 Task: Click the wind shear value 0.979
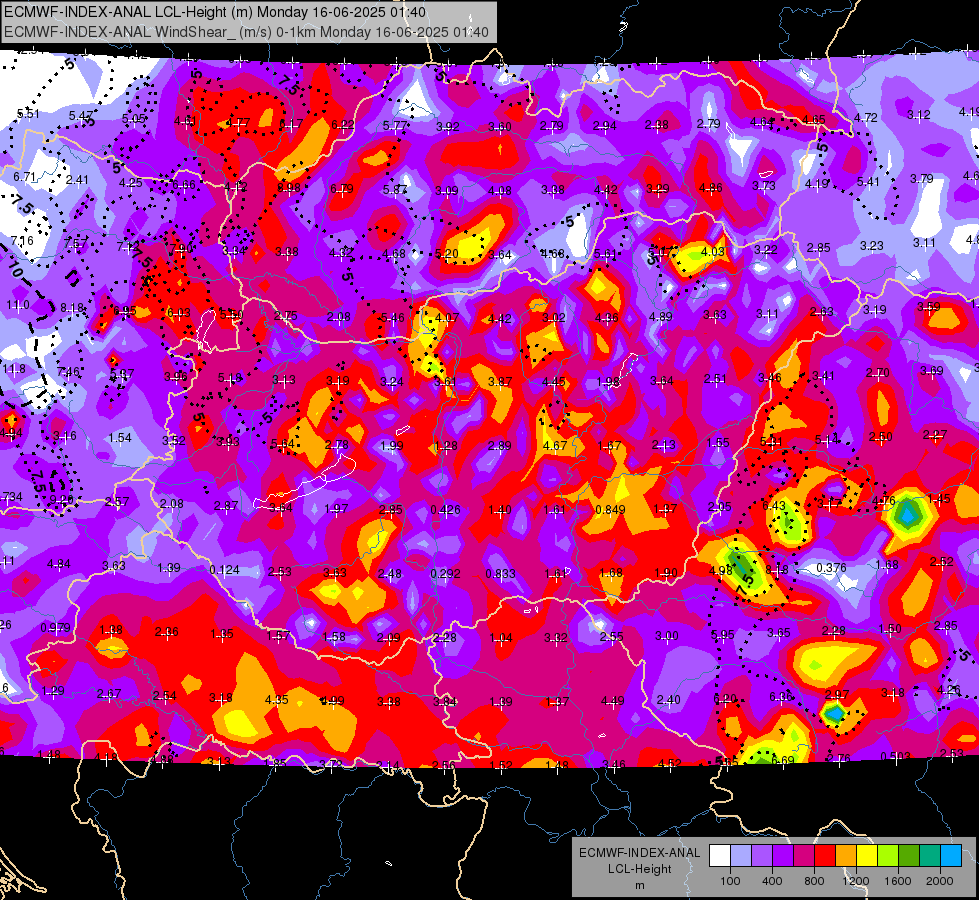[x=55, y=628]
